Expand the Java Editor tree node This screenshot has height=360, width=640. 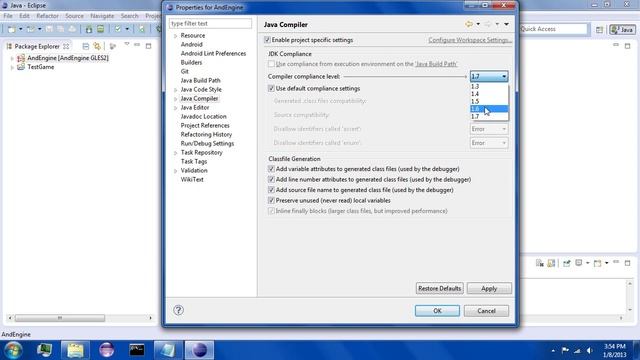[176, 108]
